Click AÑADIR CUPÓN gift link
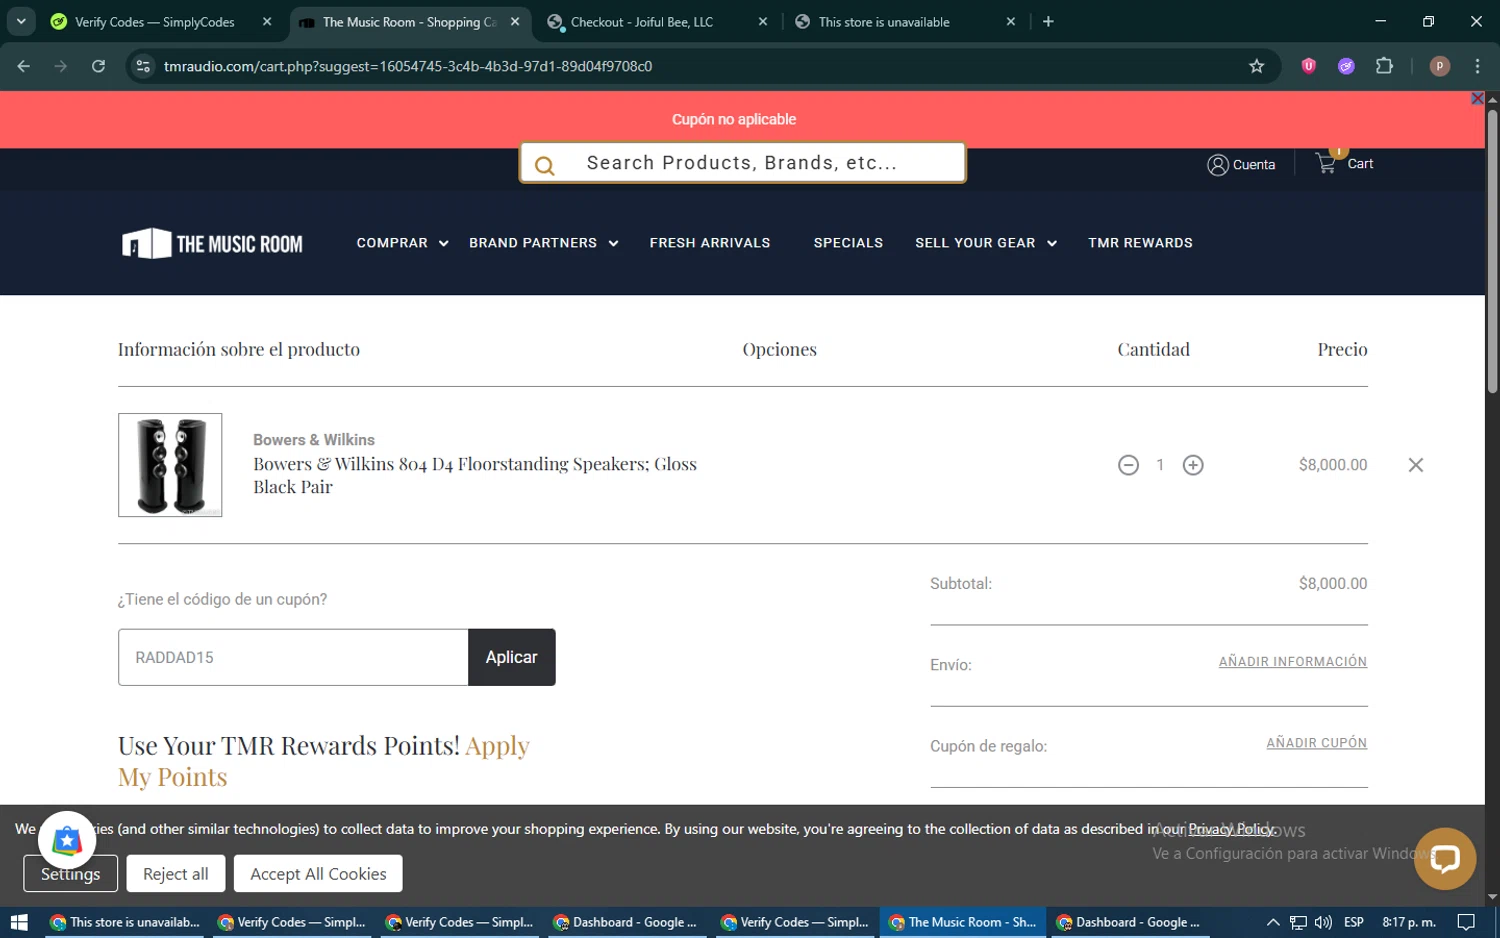Viewport: 1500px width, 938px height. coord(1316,743)
